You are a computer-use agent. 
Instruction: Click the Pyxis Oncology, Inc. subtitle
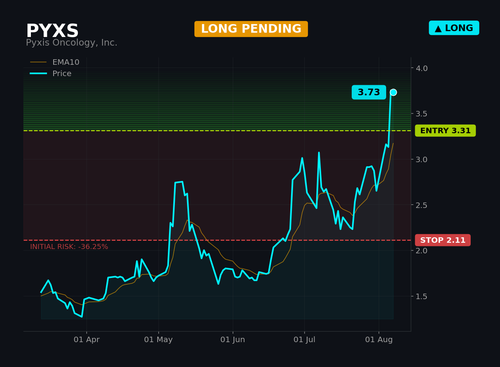(72, 43)
